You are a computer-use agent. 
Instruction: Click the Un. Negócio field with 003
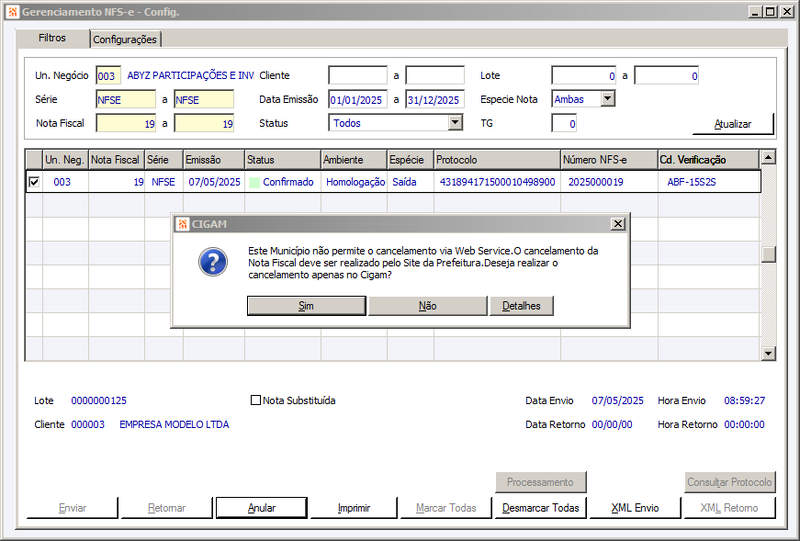click(x=108, y=76)
